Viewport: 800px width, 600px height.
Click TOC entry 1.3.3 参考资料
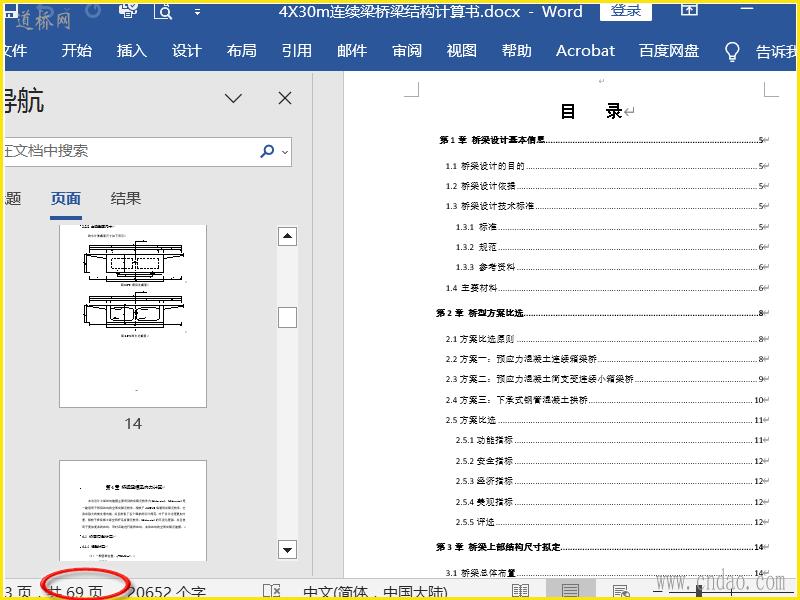tap(612, 267)
